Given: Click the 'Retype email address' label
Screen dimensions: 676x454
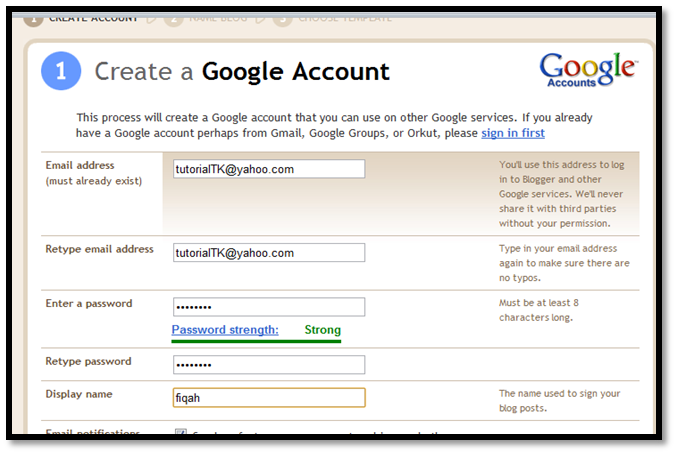Looking at the screenshot, I should click(x=100, y=249).
